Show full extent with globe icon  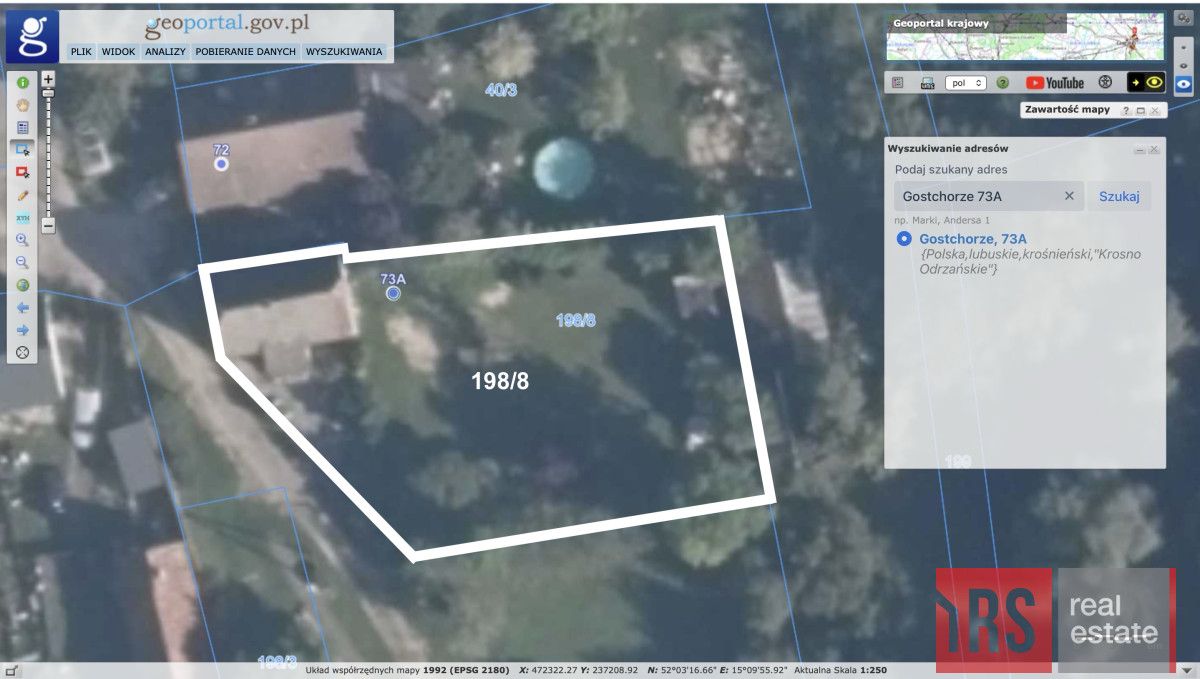tap(22, 285)
